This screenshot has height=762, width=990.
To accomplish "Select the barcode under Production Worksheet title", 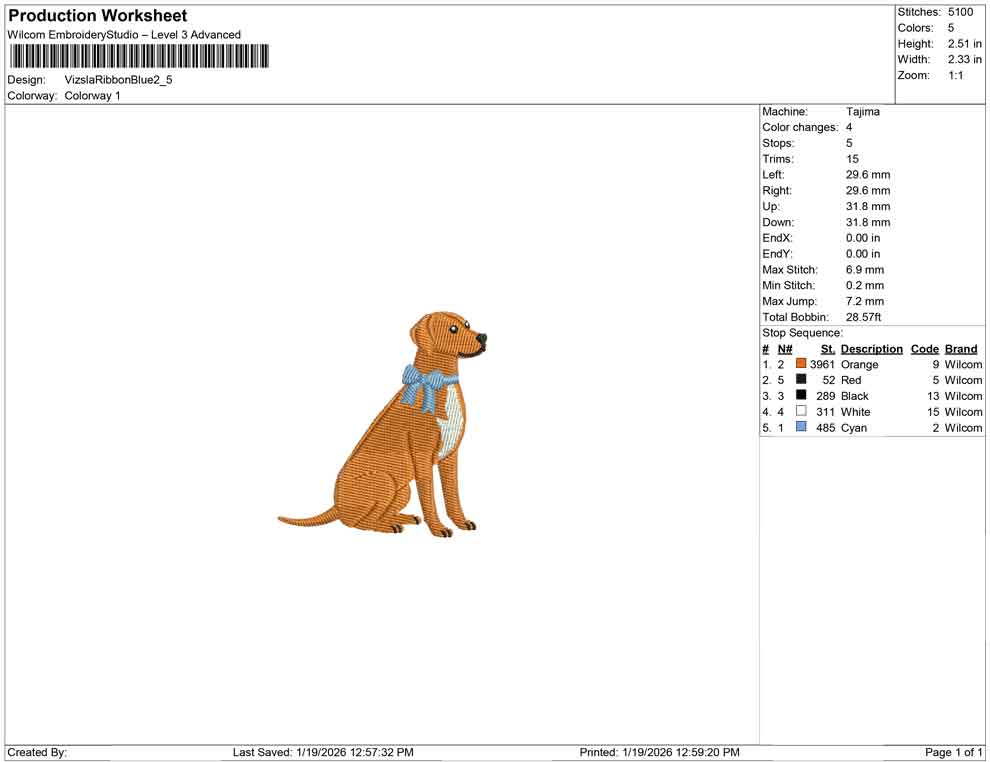I will [138, 57].
